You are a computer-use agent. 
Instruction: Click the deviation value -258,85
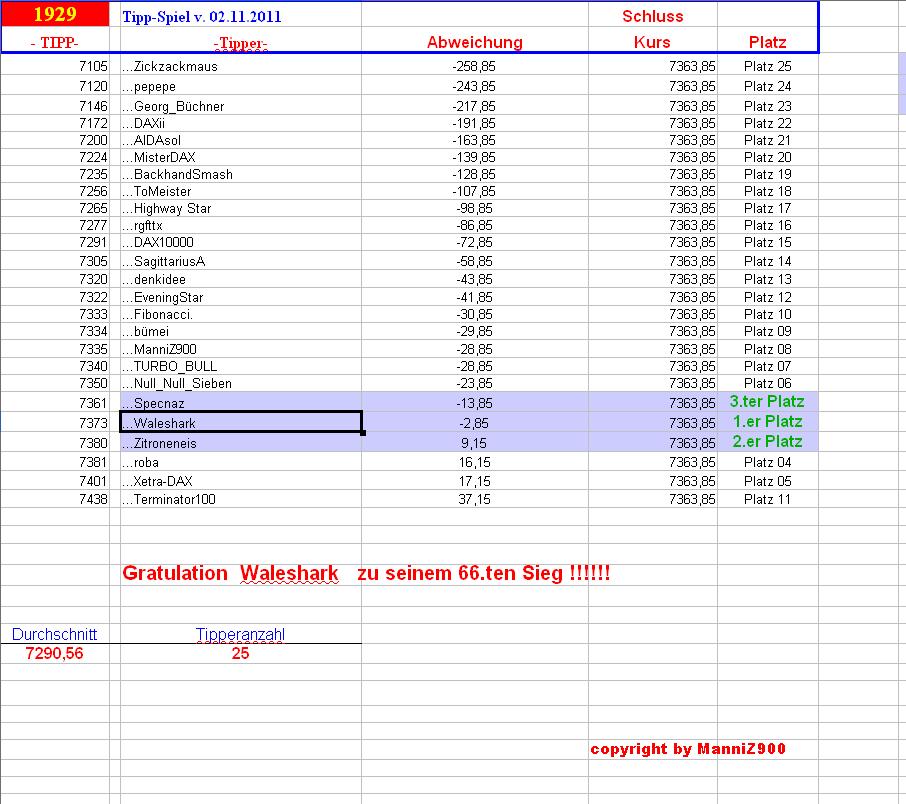point(474,66)
